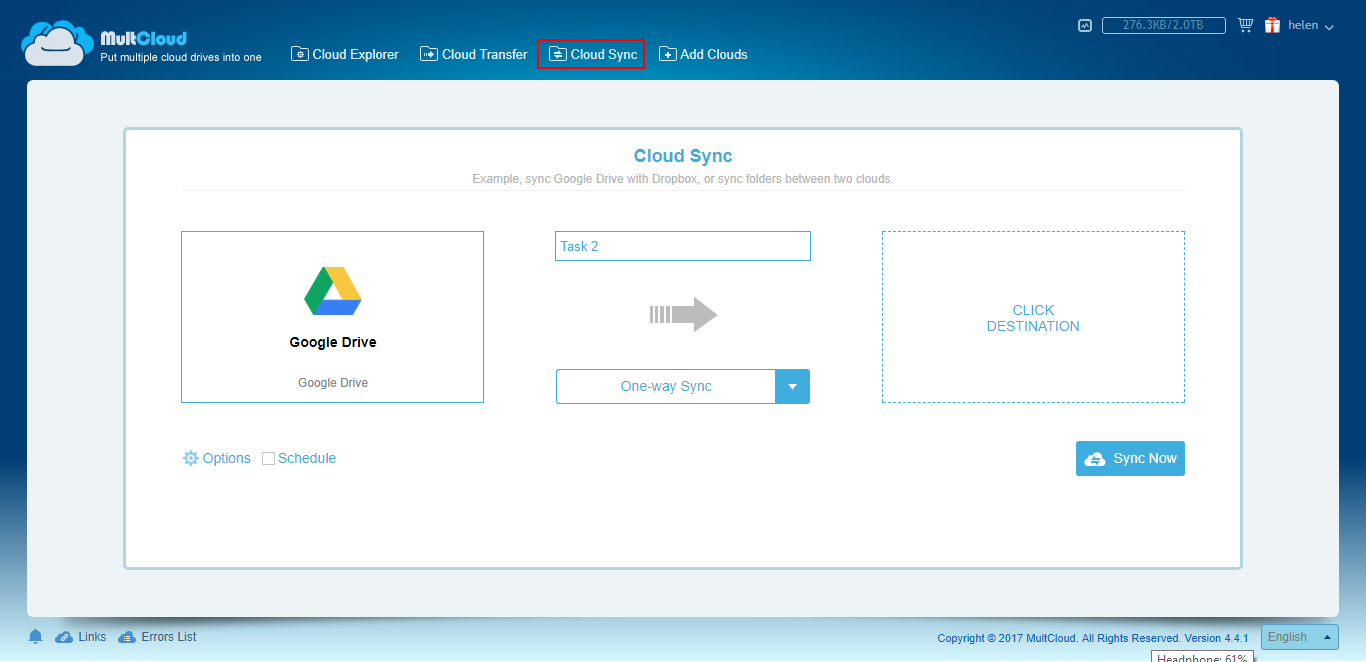Click the storage usage bar 276.3KB/2.0TB
This screenshot has height=662, width=1366.
1165,26
